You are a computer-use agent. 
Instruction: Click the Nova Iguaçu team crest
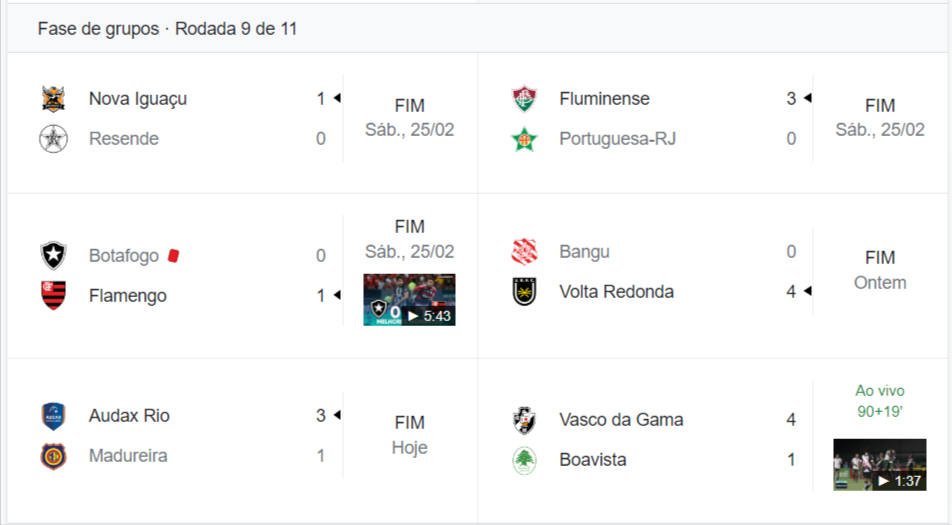coord(53,99)
